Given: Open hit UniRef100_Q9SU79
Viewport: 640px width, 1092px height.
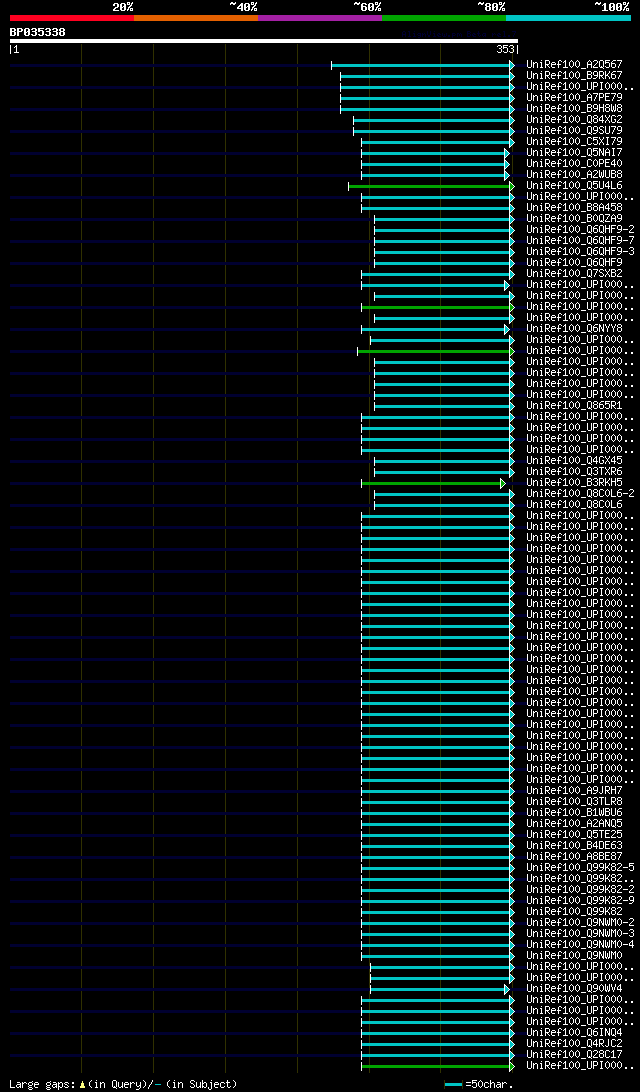Looking at the screenshot, I should point(574,131).
